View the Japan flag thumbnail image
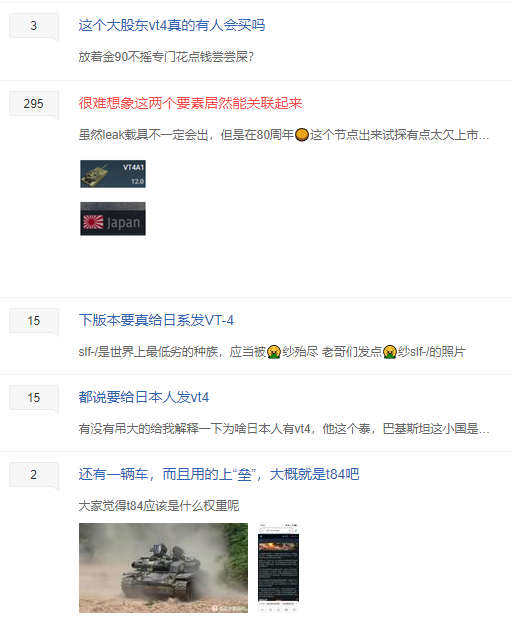Viewport: 515px width, 626px height. pyautogui.click(x=113, y=218)
